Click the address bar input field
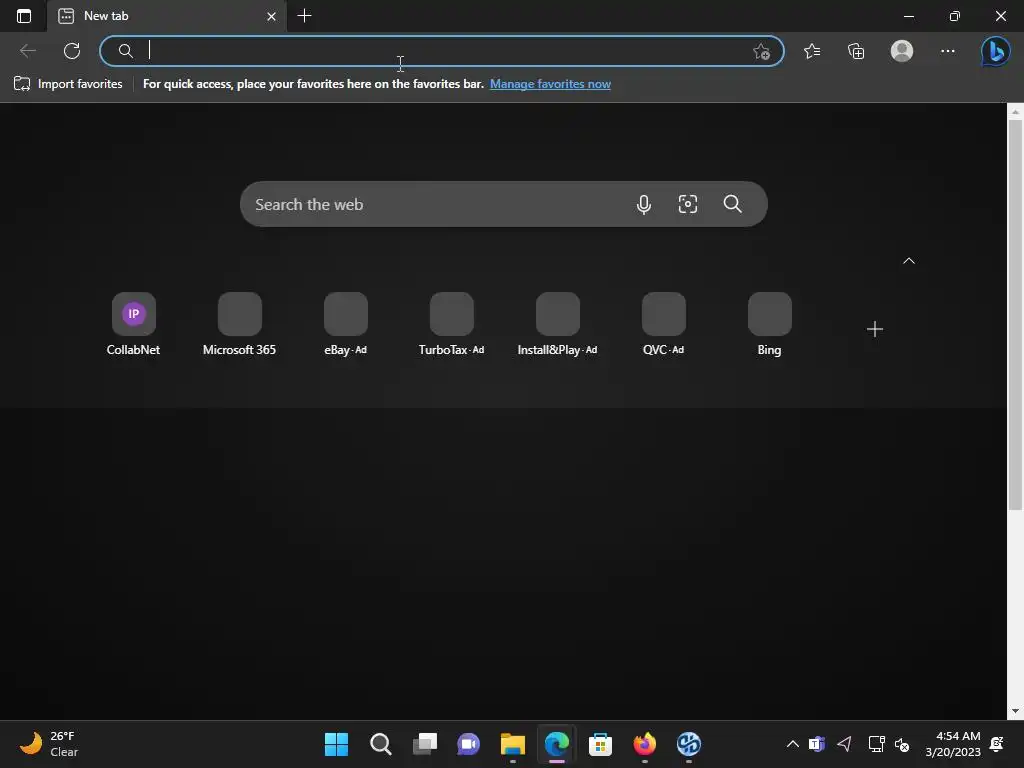Screen dimensions: 1024x768 click(x=441, y=51)
